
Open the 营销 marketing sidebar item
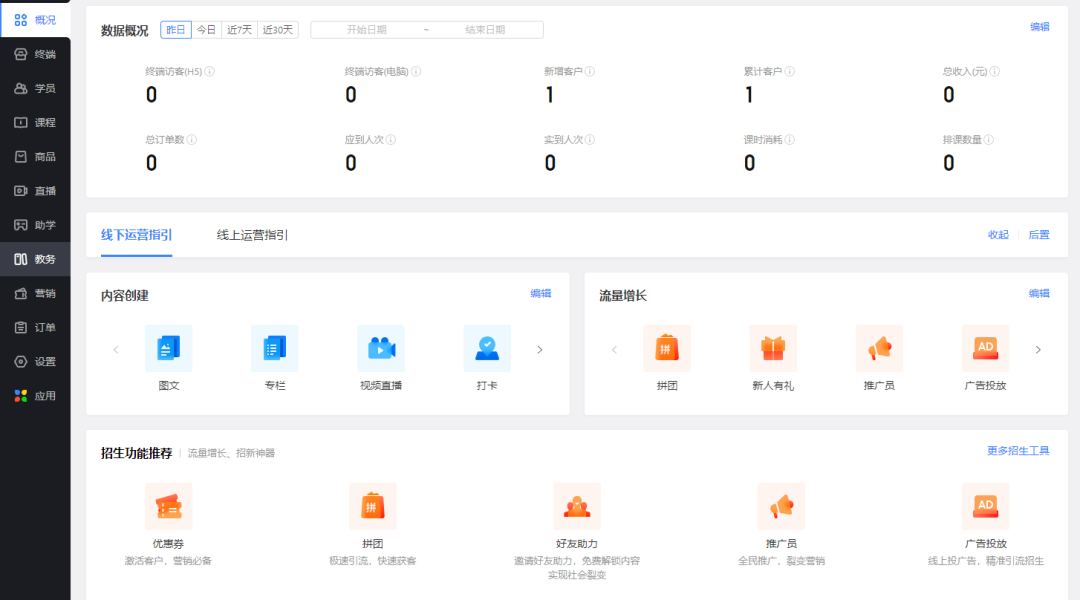click(x=35, y=293)
